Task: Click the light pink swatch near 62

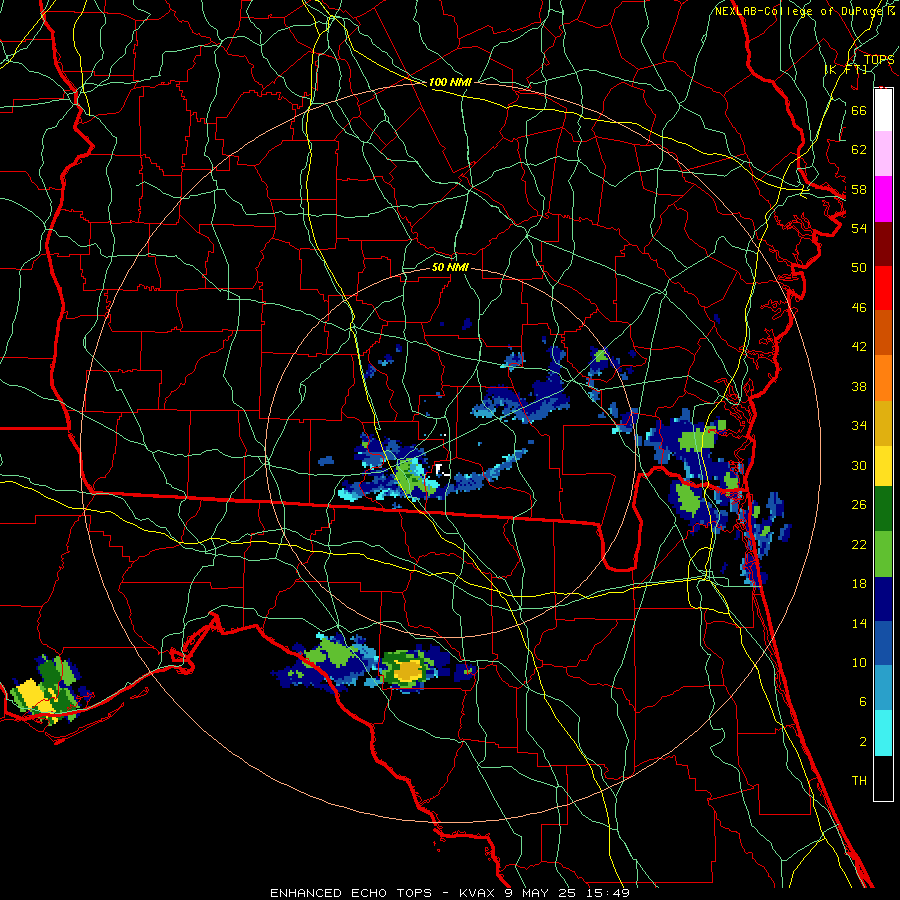Action: click(x=883, y=154)
